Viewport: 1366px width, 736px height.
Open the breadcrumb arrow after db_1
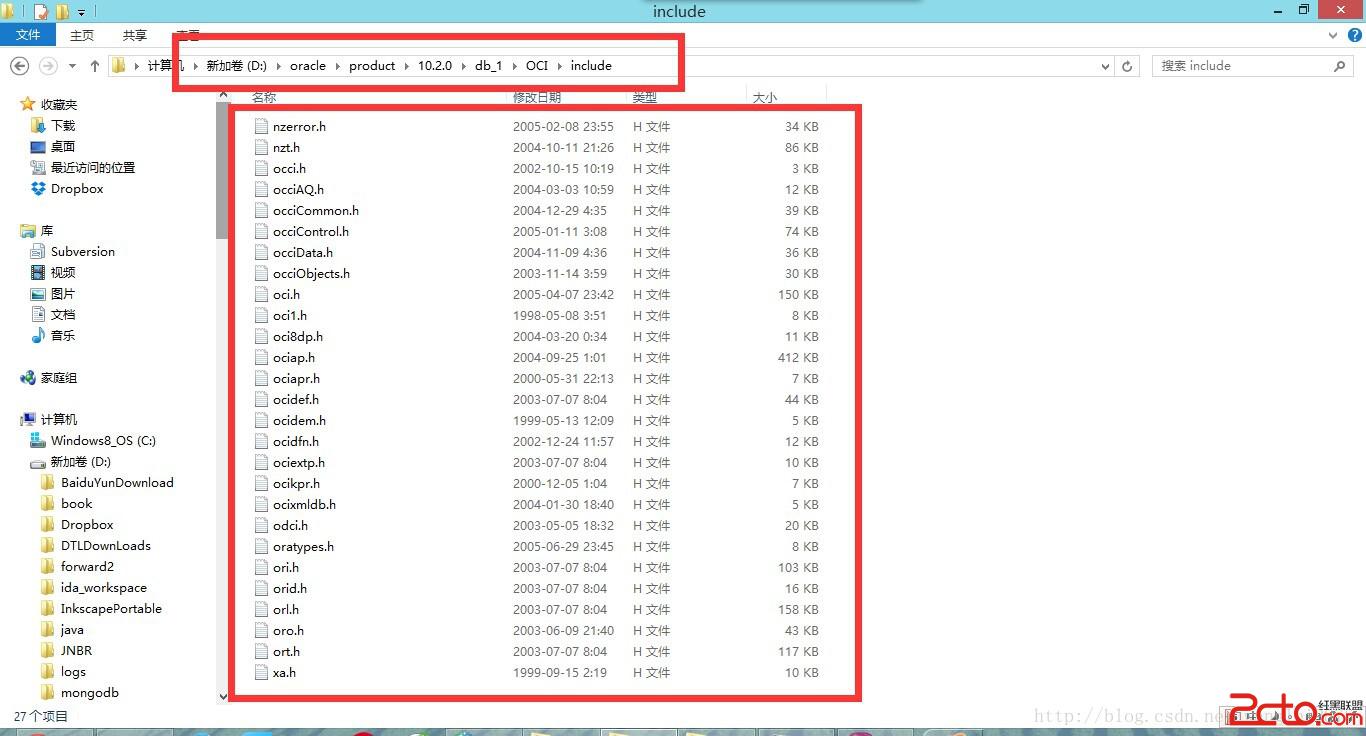pyautogui.click(x=515, y=66)
